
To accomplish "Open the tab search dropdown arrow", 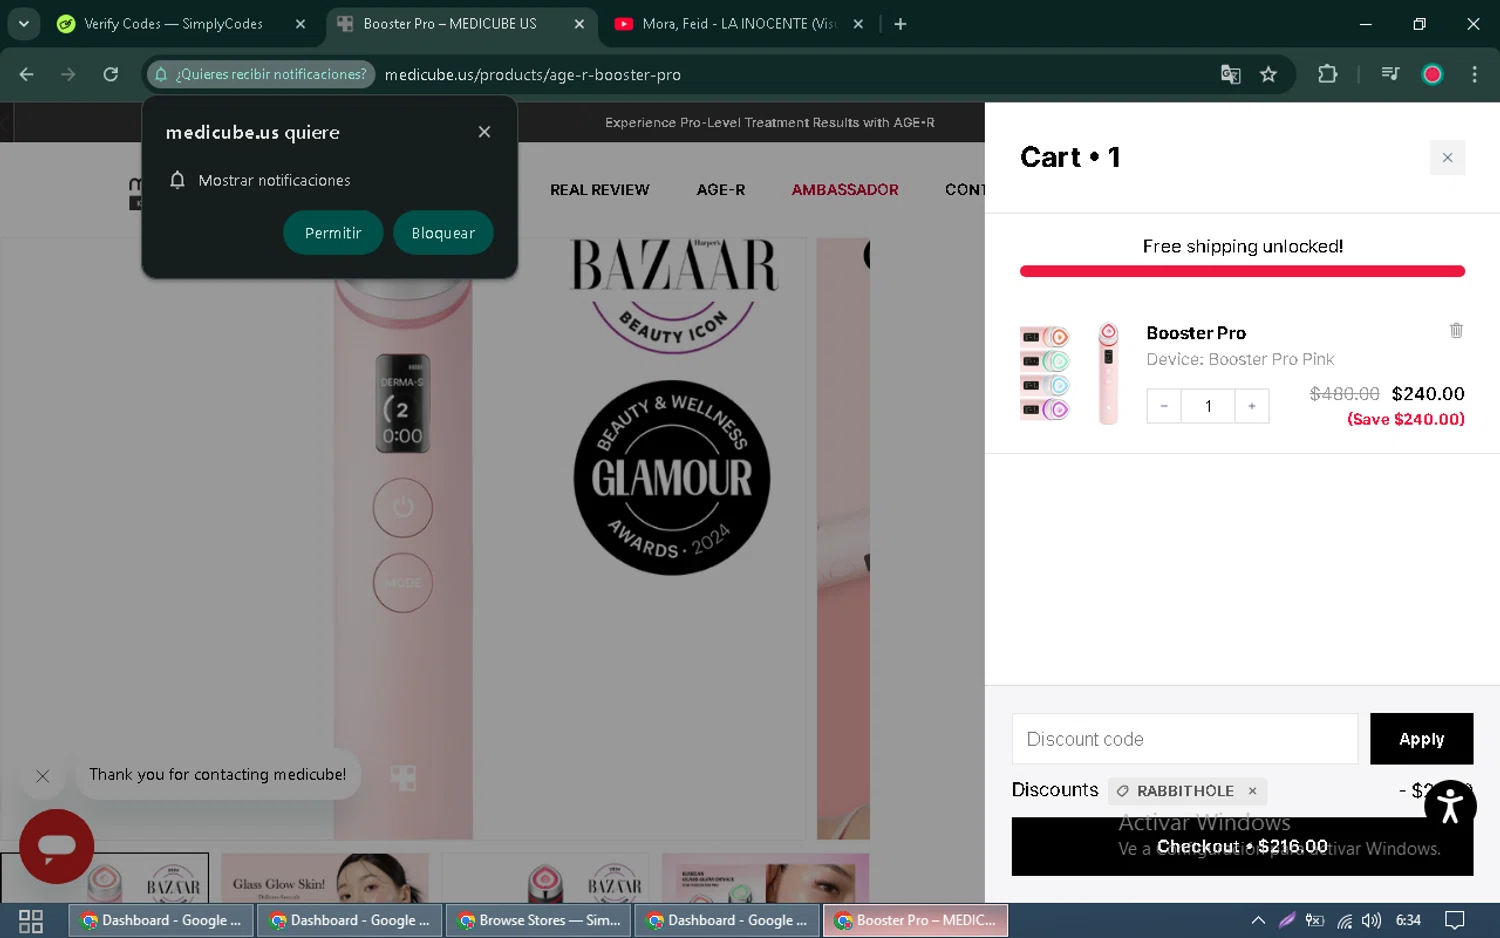I will 23,24.
